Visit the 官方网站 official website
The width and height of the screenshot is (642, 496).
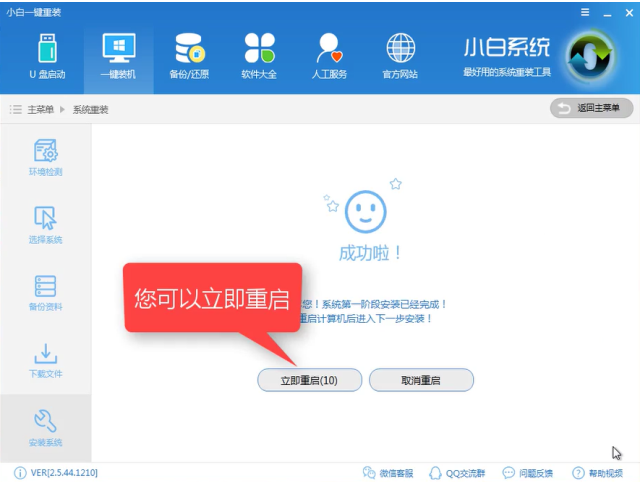click(x=400, y=56)
